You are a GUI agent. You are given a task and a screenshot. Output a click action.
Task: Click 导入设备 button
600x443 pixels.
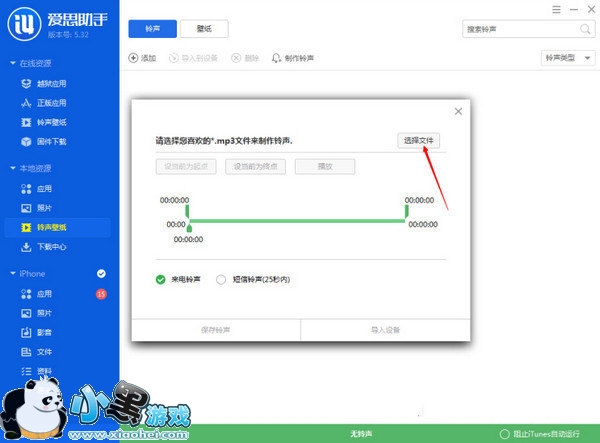(x=385, y=330)
